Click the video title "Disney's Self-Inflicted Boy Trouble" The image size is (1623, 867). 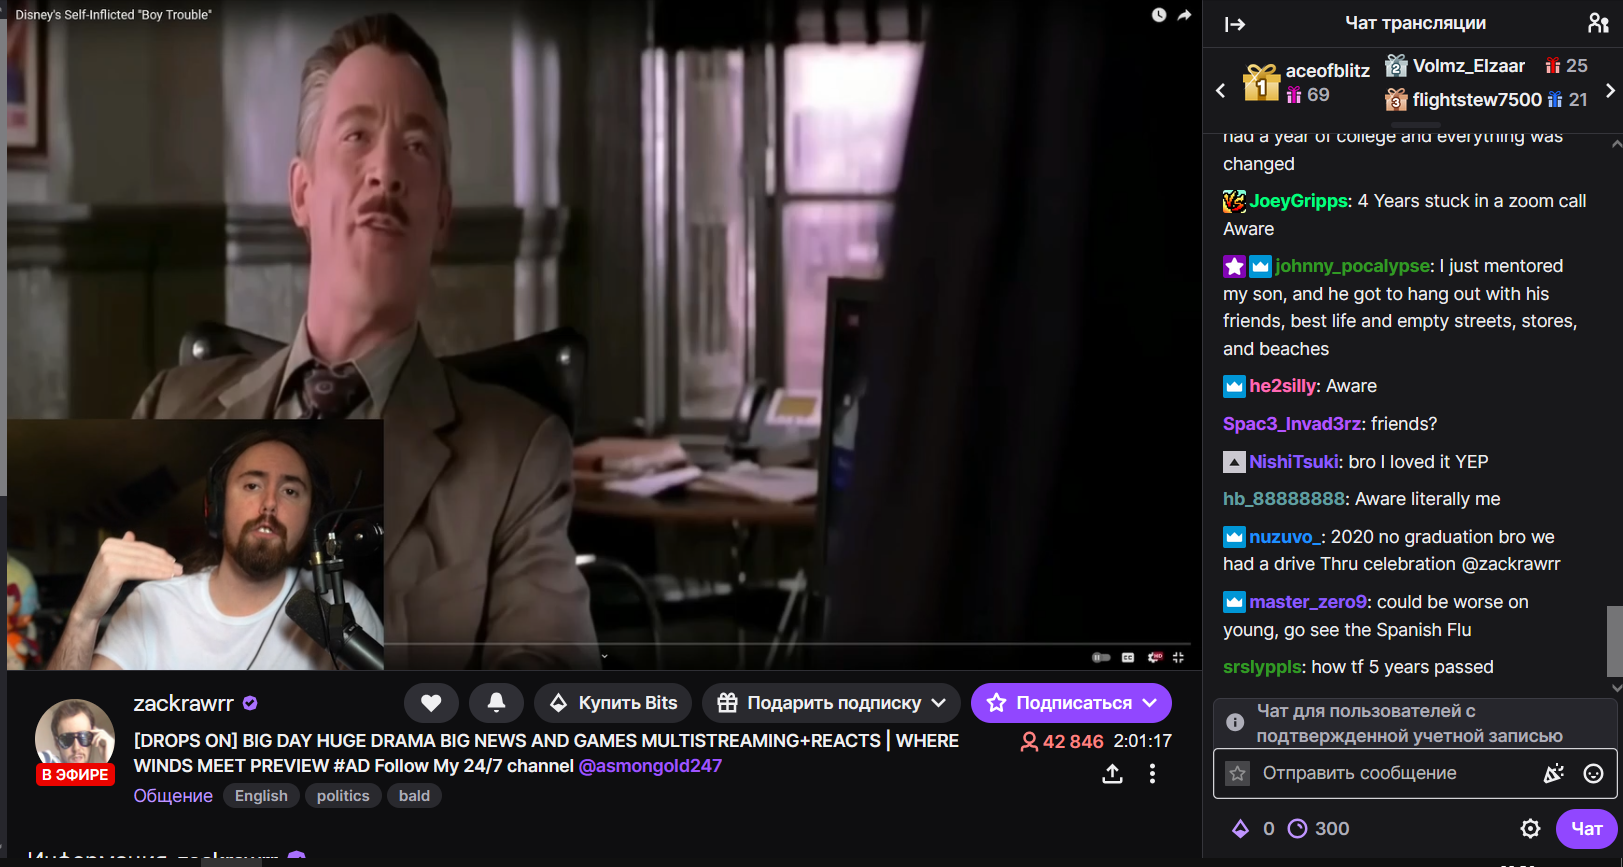[x=113, y=15]
